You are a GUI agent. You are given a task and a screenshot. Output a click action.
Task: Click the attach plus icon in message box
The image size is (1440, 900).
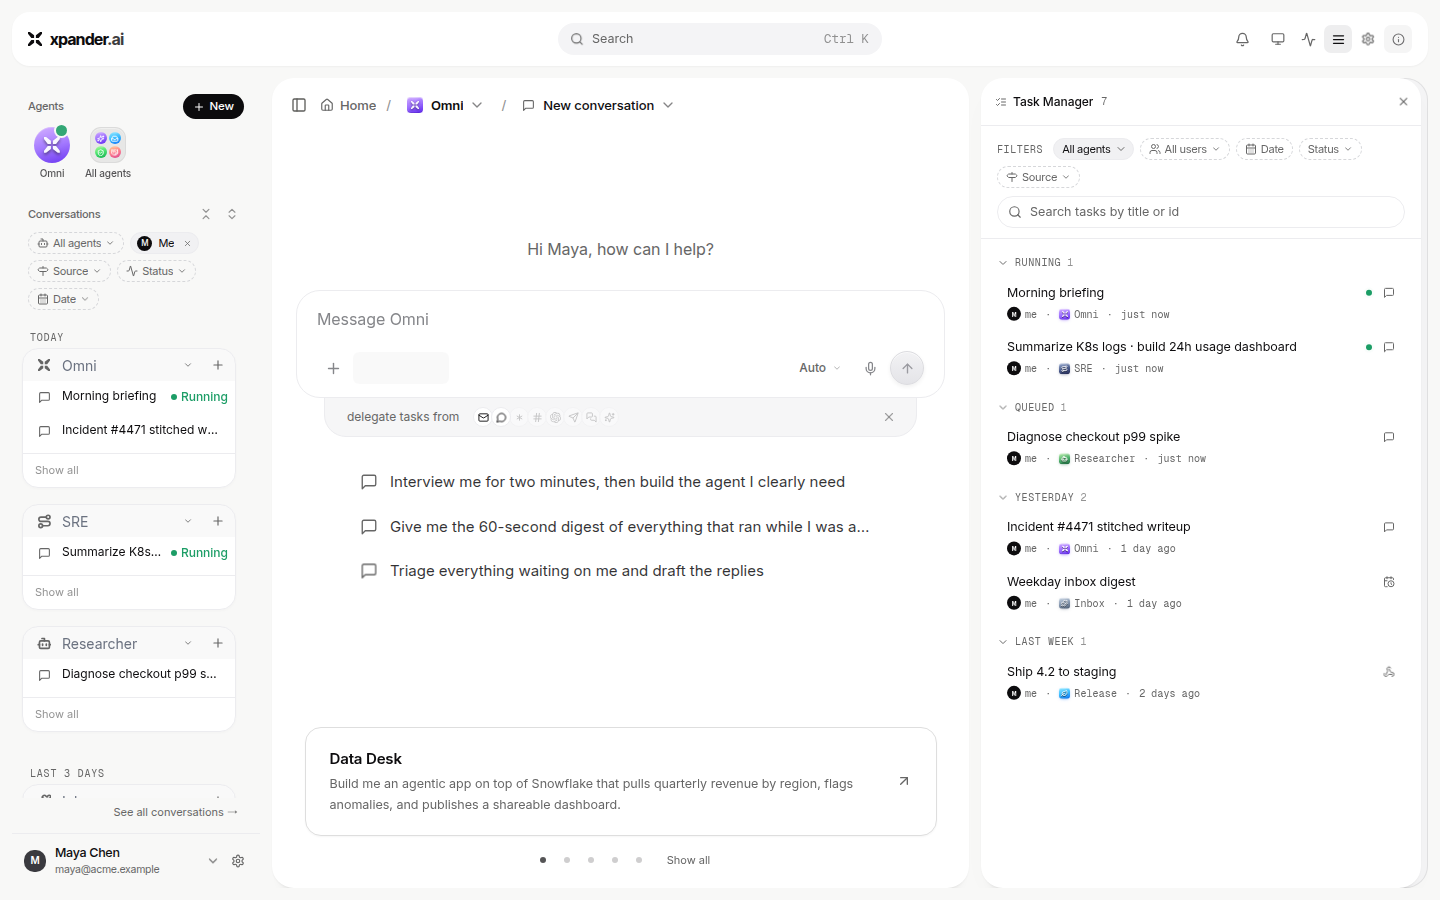(334, 368)
